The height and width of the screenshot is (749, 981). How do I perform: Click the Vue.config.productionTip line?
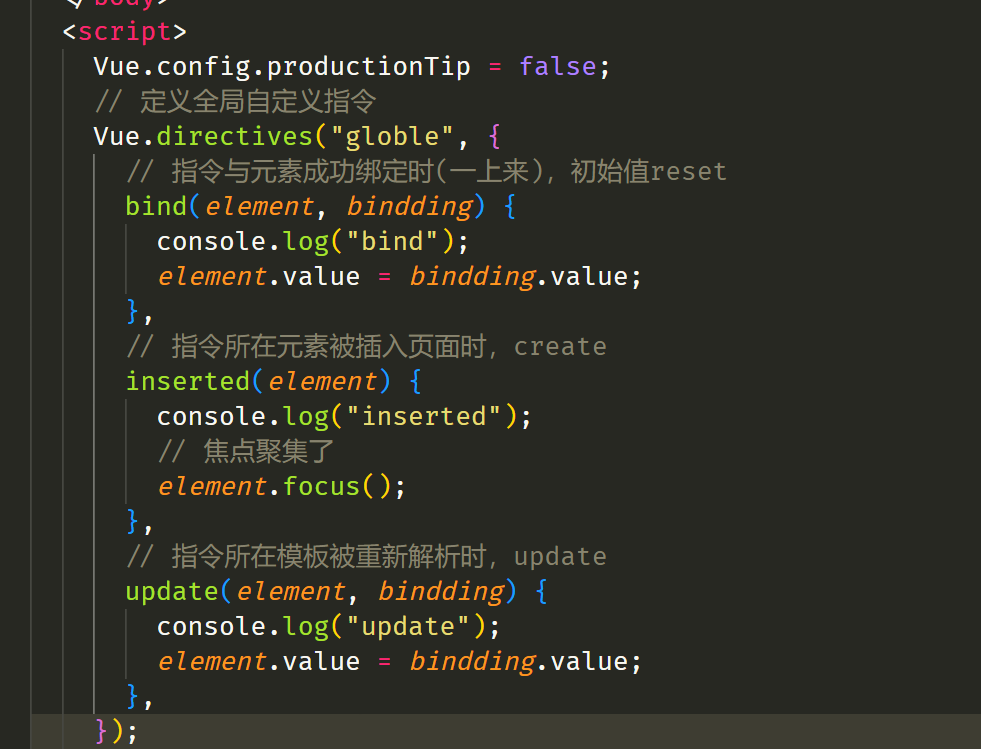(351, 66)
